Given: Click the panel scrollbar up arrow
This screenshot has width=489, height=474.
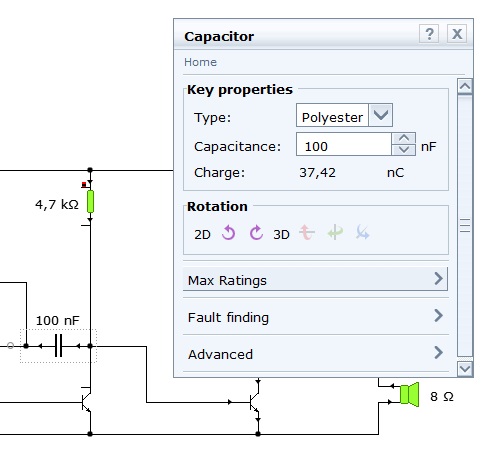Looking at the screenshot, I should pos(465,87).
